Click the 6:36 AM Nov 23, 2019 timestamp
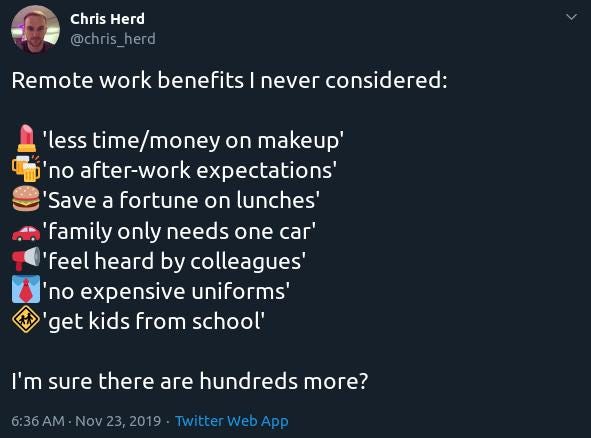591x438 pixels. click(x=86, y=421)
